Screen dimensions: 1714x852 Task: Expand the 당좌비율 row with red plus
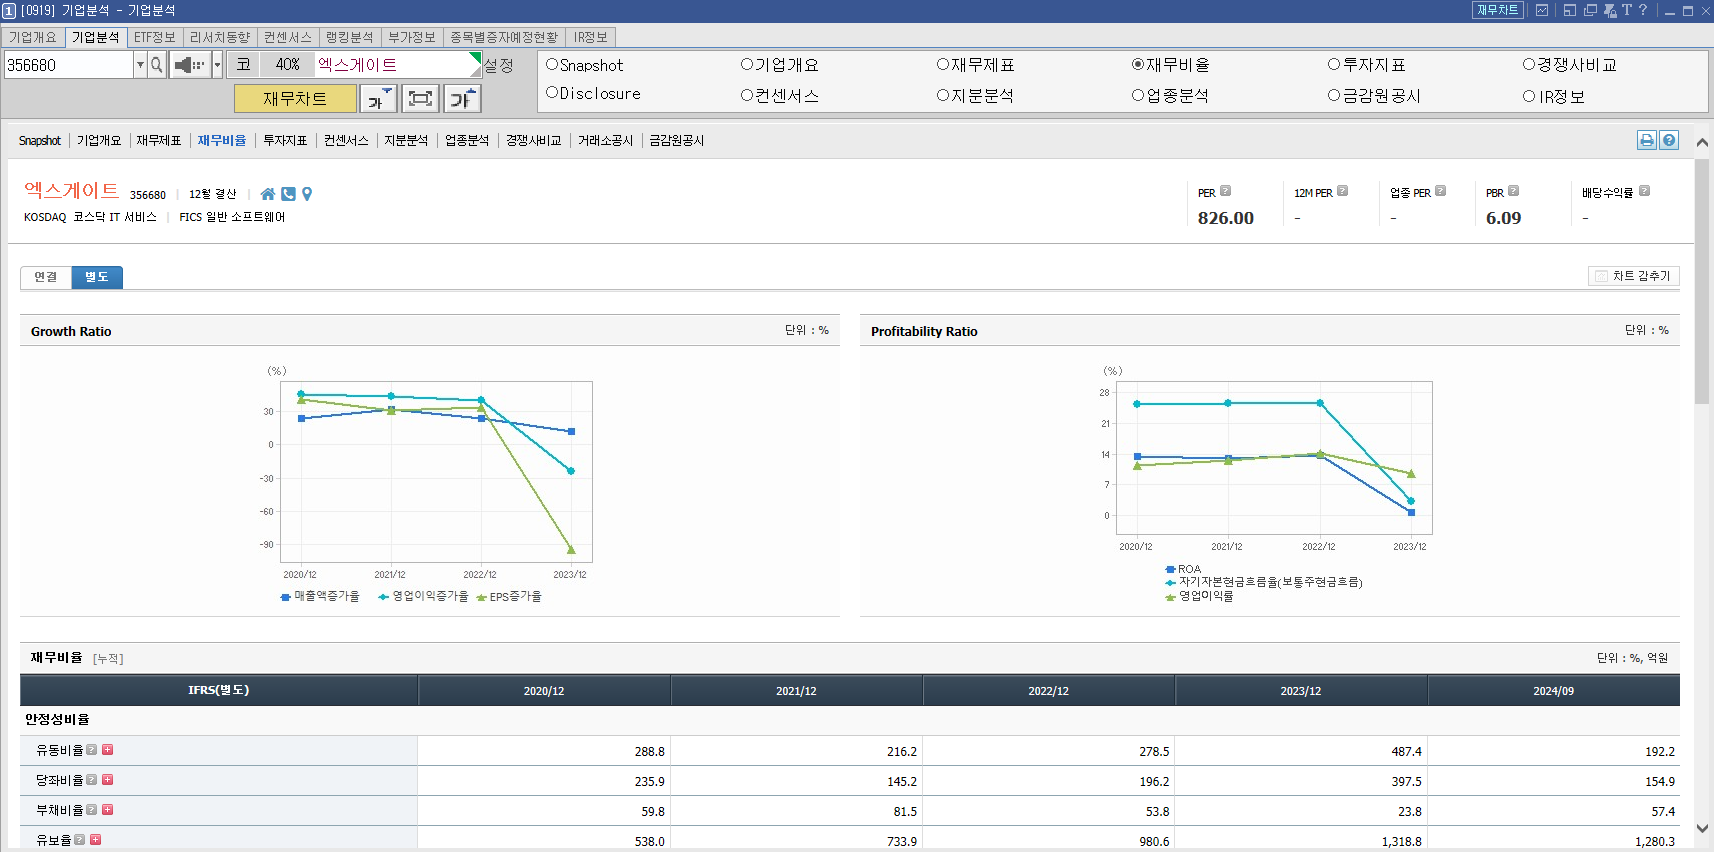coord(108,780)
